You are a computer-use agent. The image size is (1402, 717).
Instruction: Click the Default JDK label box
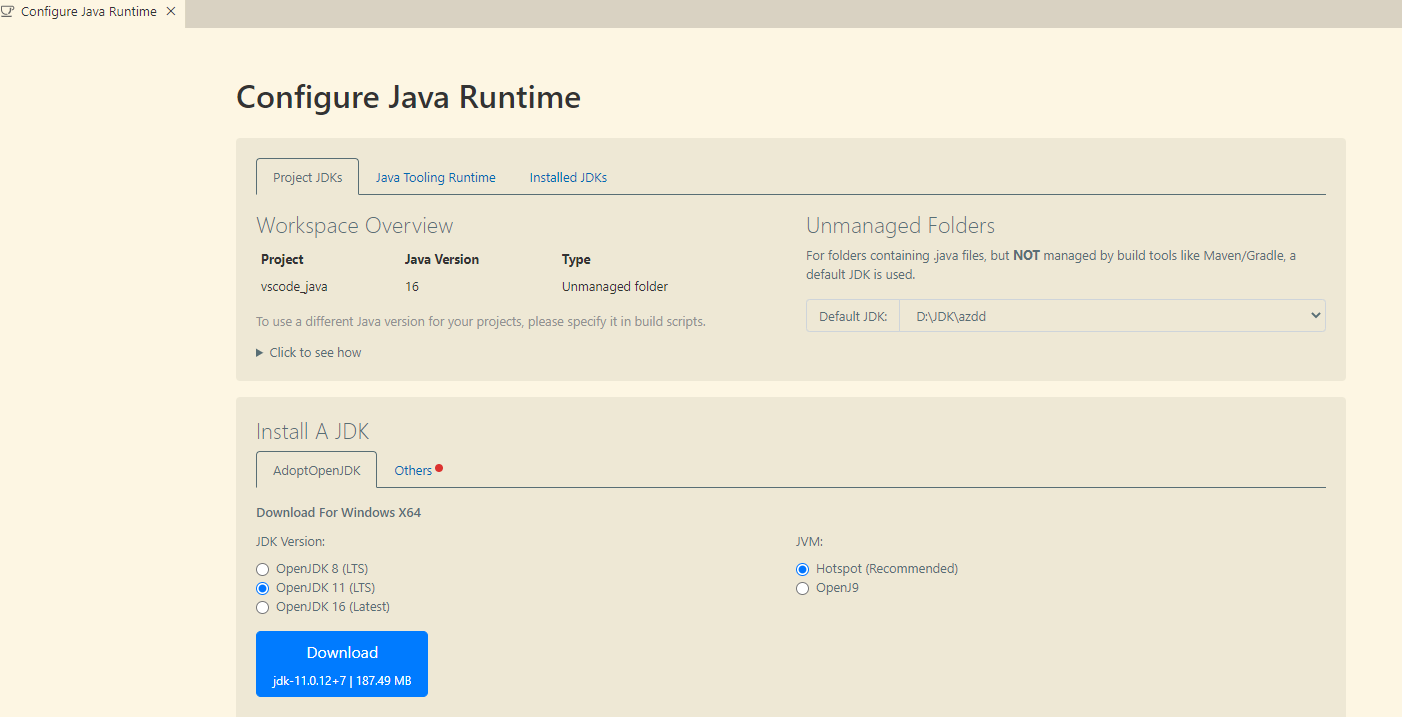[853, 316]
